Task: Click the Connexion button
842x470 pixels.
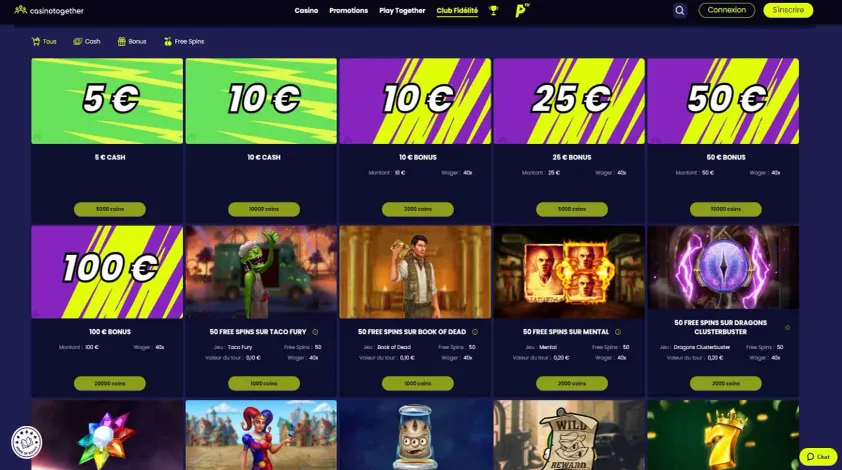Action: [x=727, y=10]
